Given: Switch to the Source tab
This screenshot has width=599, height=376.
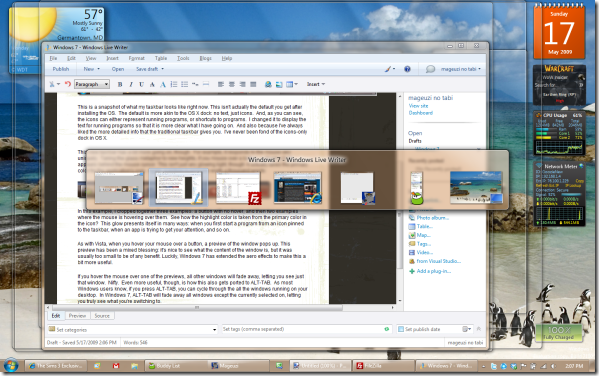Looking at the screenshot, I should click(x=102, y=316).
